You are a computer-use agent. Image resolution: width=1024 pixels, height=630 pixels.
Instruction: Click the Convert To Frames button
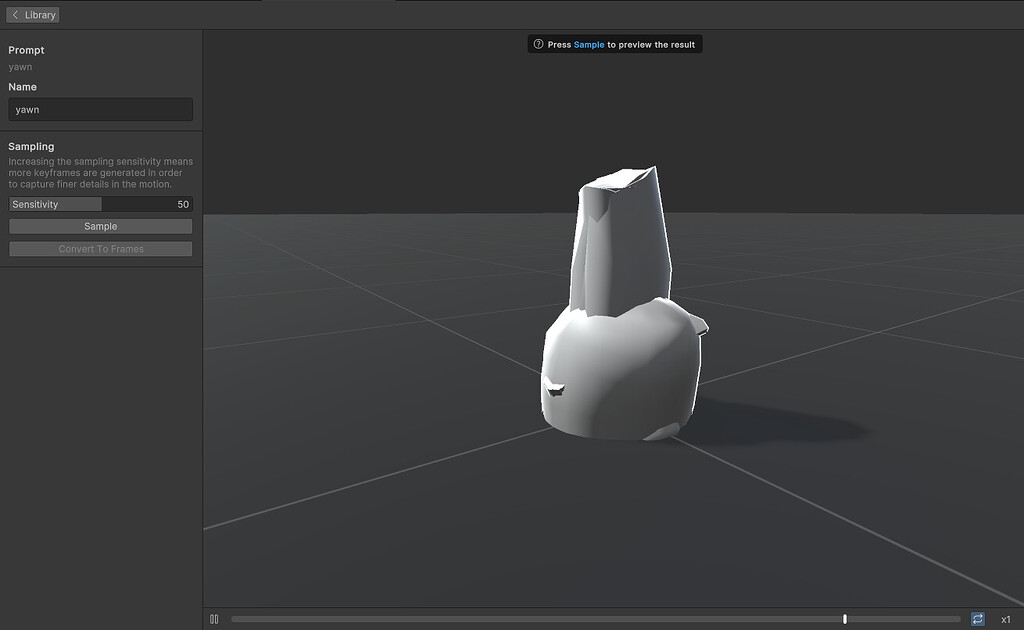(x=100, y=248)
